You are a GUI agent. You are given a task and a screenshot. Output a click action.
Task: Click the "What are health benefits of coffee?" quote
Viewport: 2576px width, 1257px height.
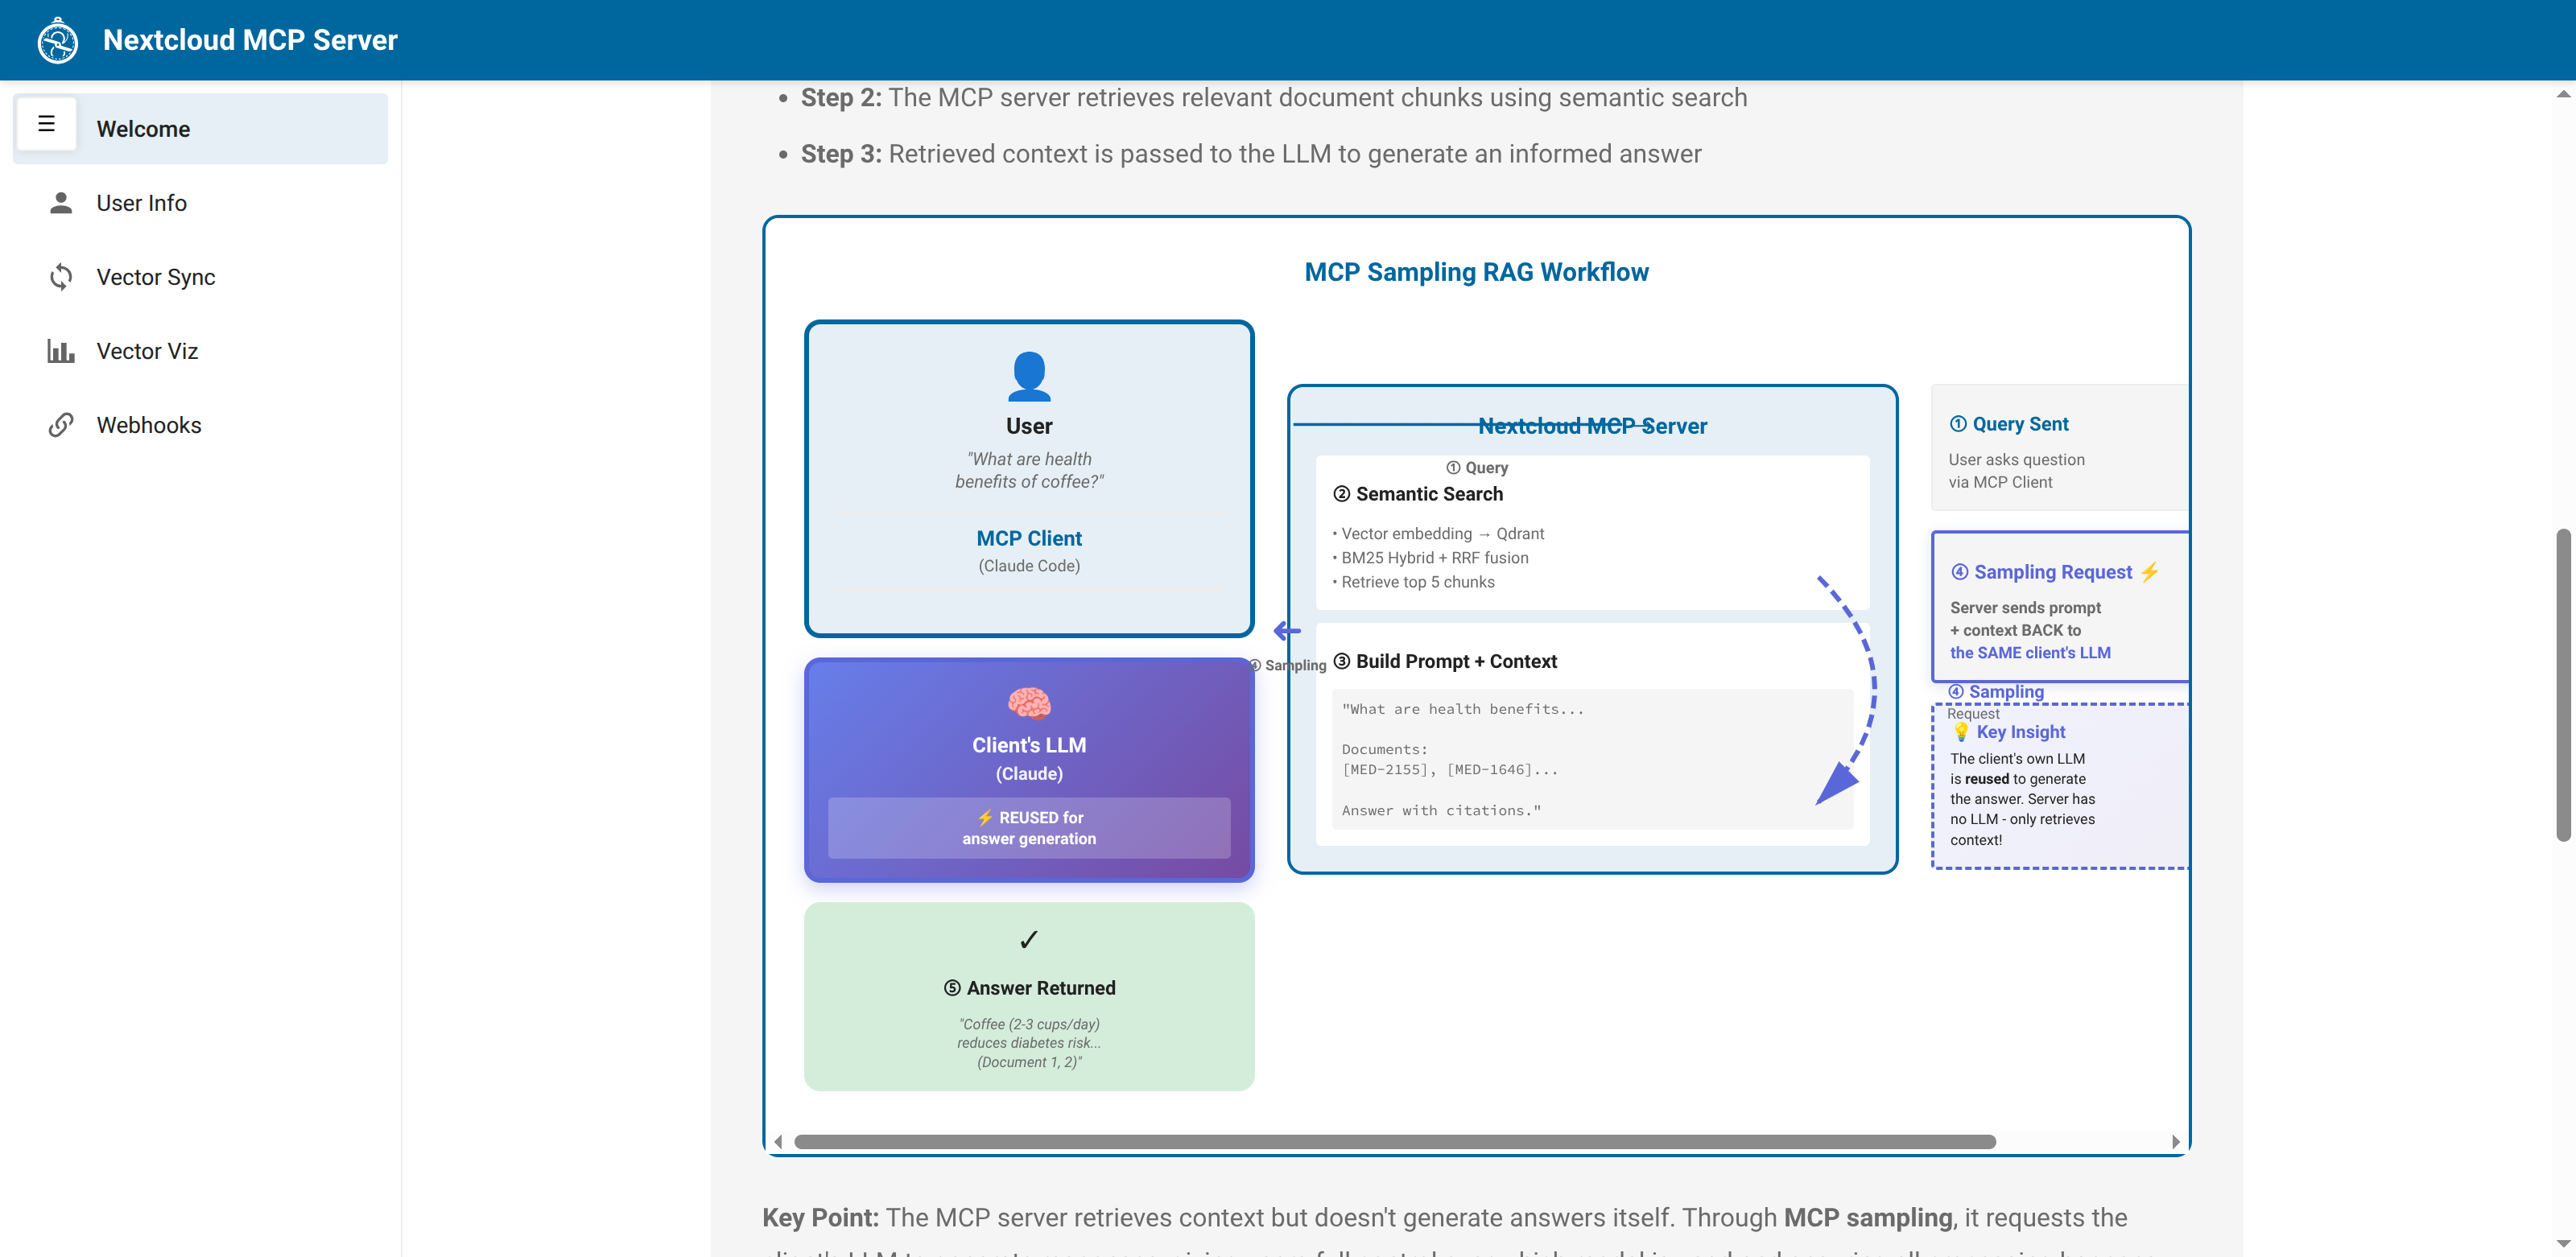click(x=1029, y=470)
